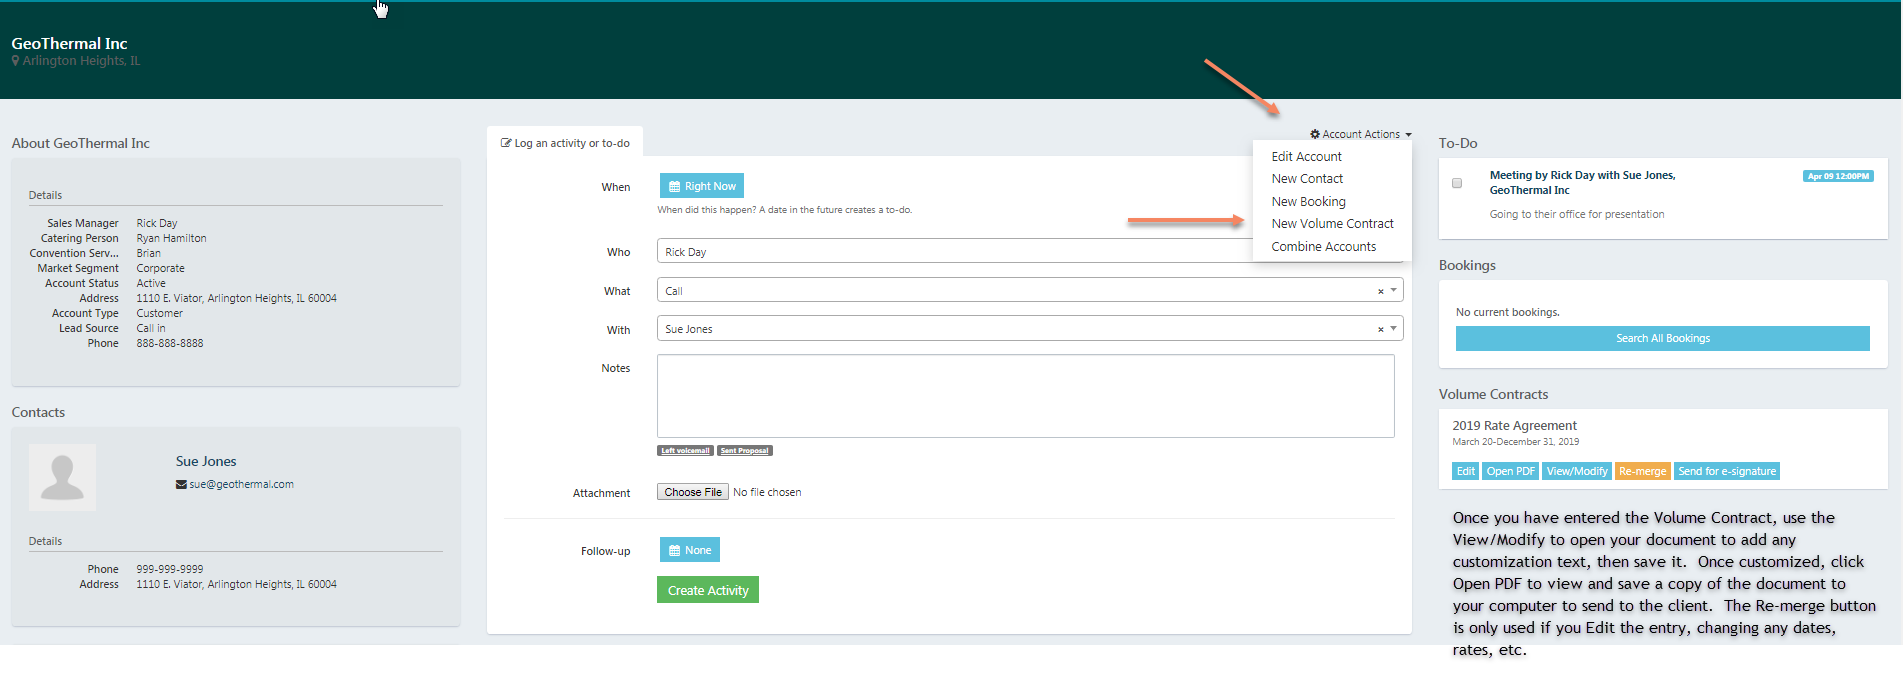1903x683 pixels.
Task: Expand the What dropdown arrow
Action: pos(1393,291)
